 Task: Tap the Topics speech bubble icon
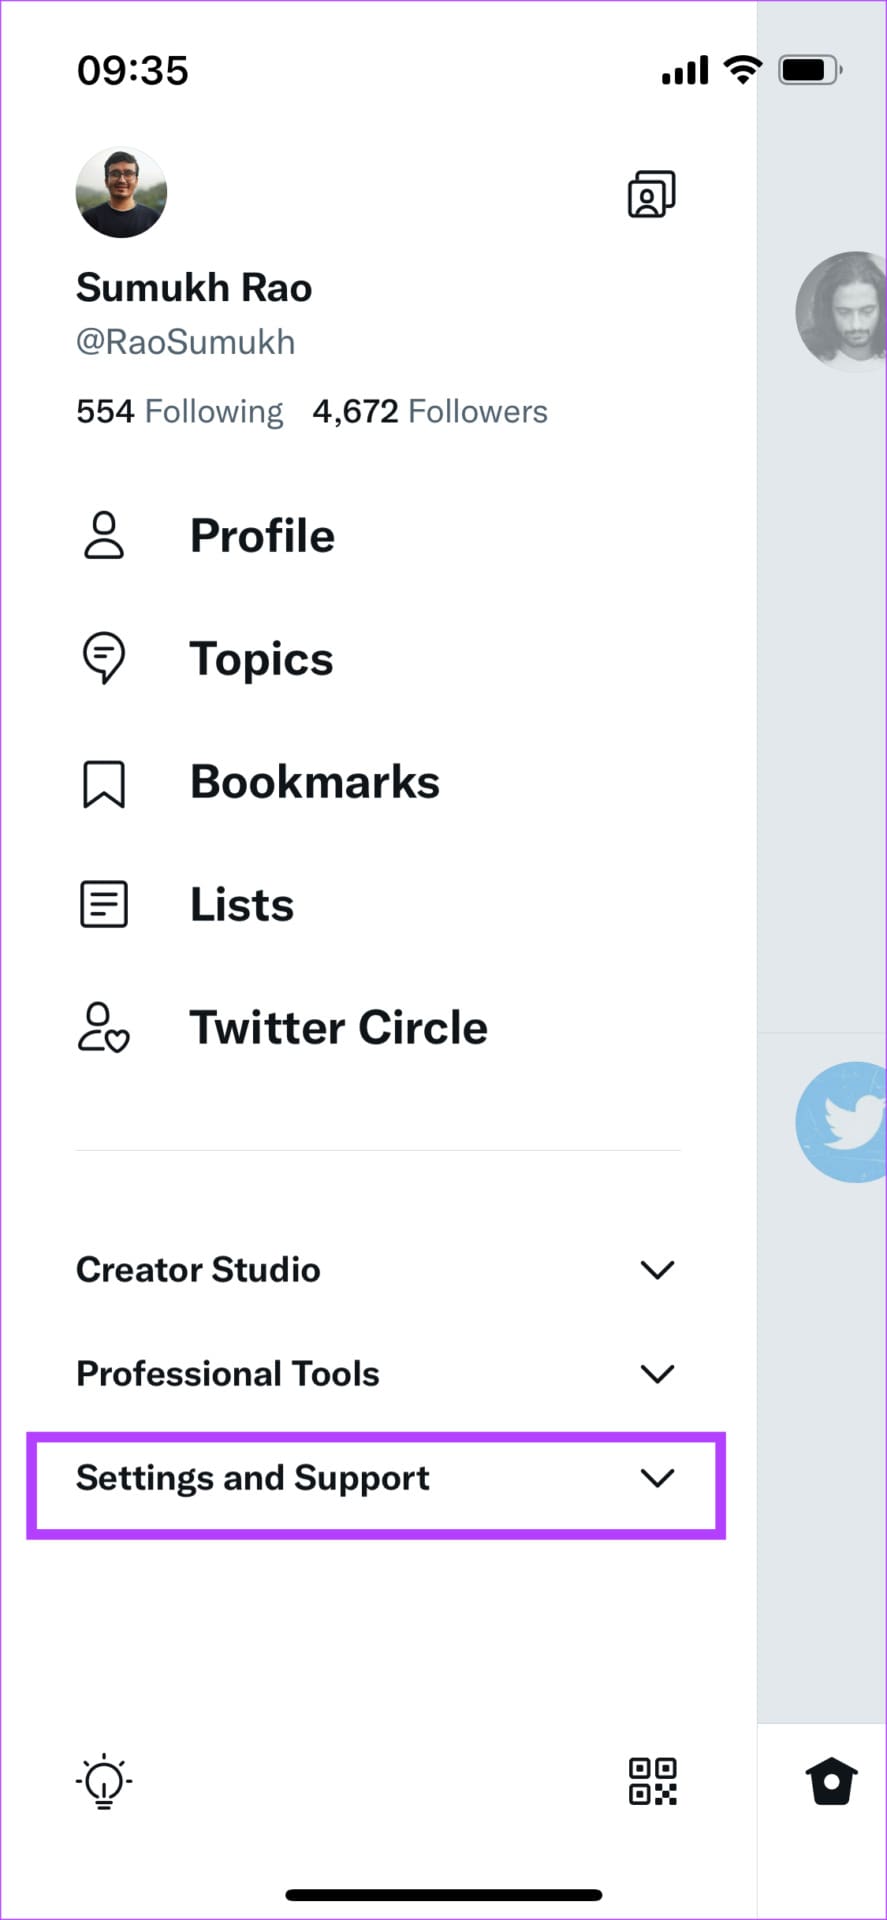coord(104,658)
